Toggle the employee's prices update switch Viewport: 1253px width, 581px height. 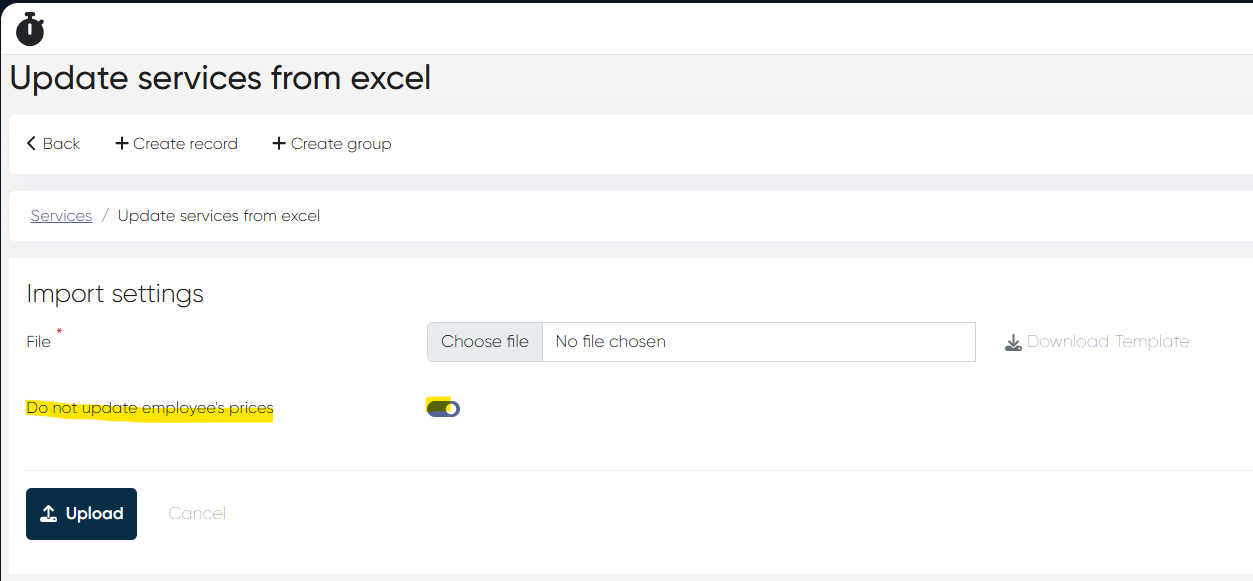point(443,408)
